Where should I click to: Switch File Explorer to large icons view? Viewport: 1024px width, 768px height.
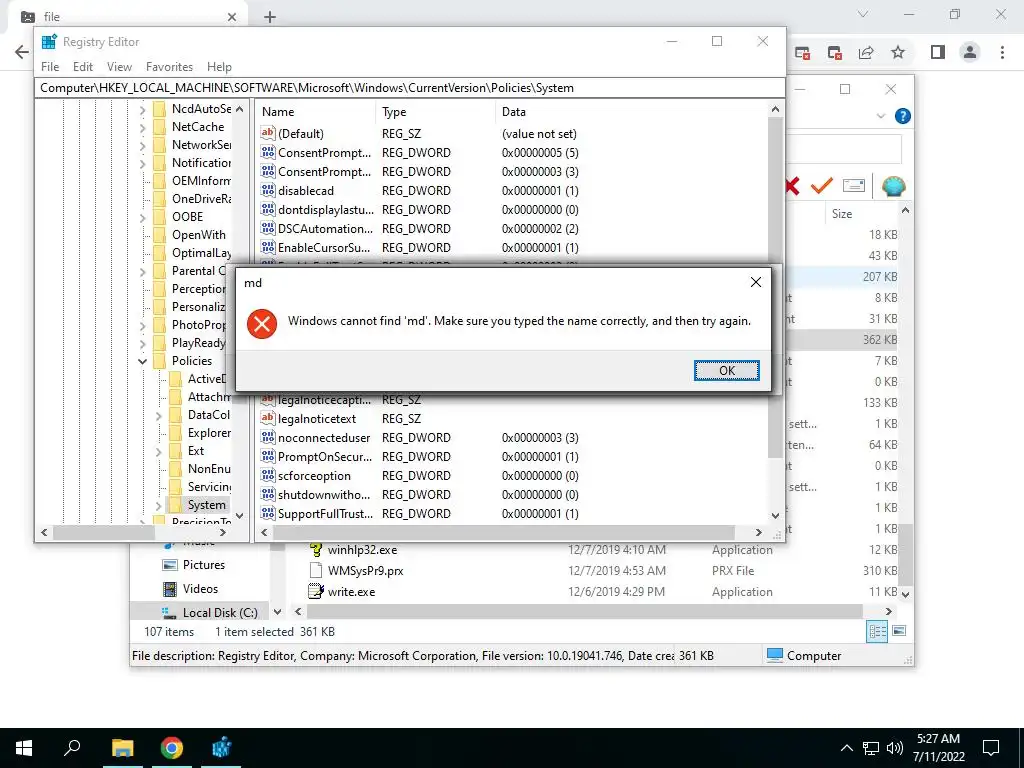pos(899,631)
